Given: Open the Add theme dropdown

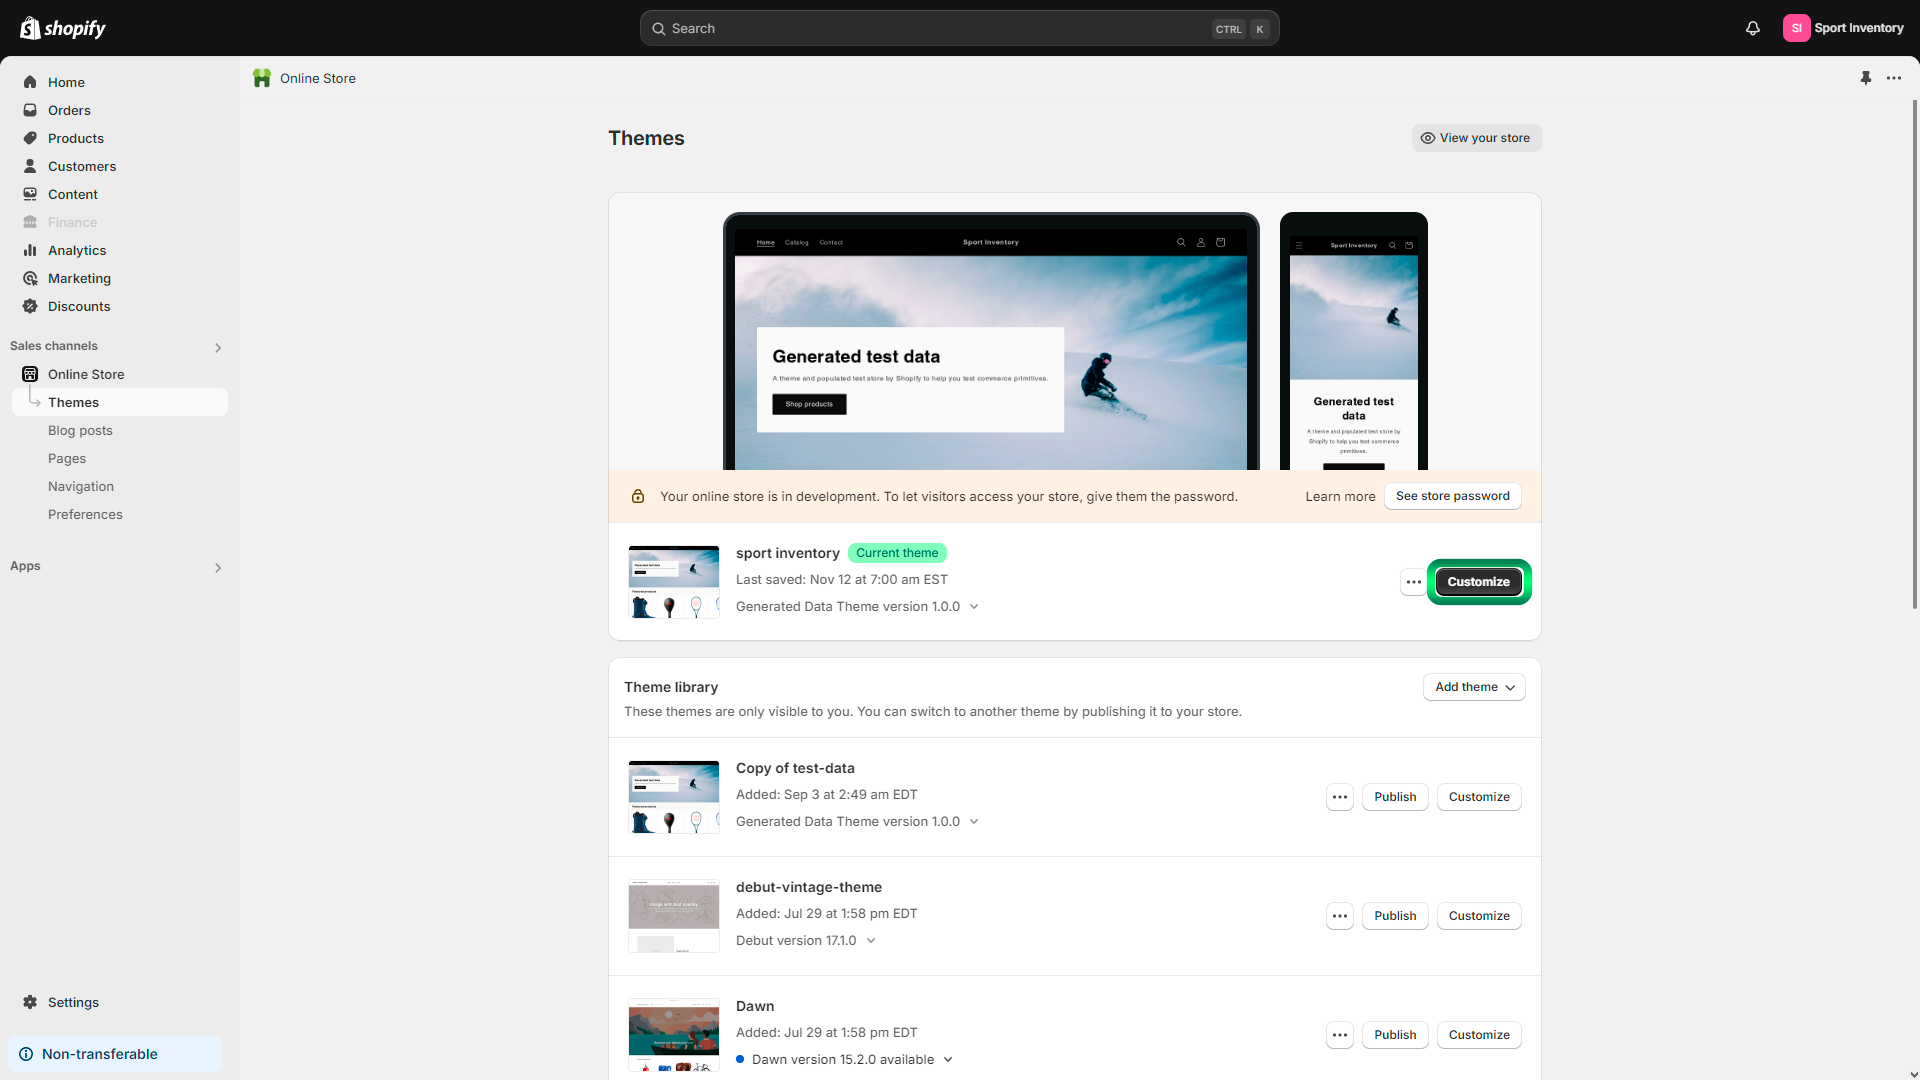Looking at the screenshot, I should [x=1474, y=687].
